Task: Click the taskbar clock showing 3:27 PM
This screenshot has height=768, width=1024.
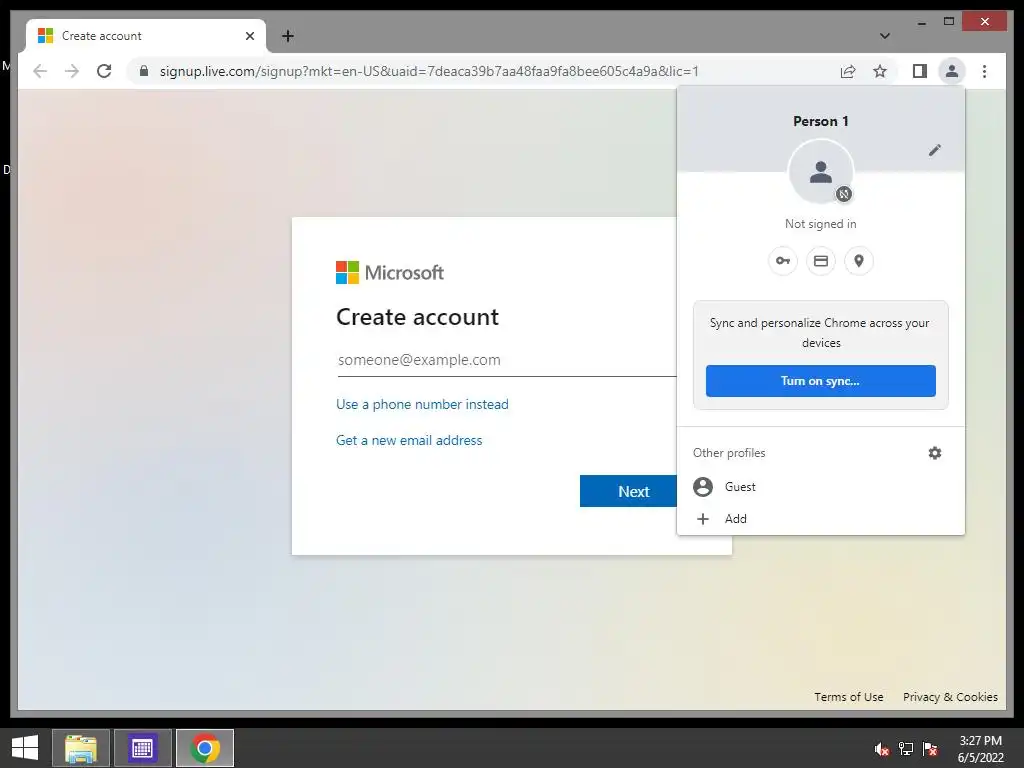Action: click(980, 749)
